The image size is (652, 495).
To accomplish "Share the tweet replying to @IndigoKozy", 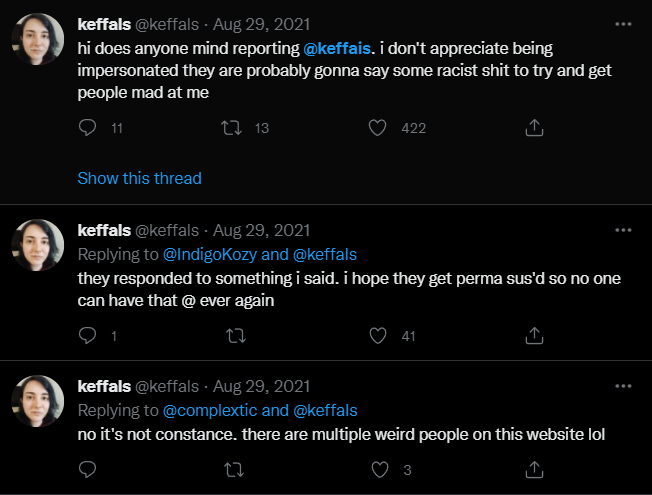I will coord(534,335).
